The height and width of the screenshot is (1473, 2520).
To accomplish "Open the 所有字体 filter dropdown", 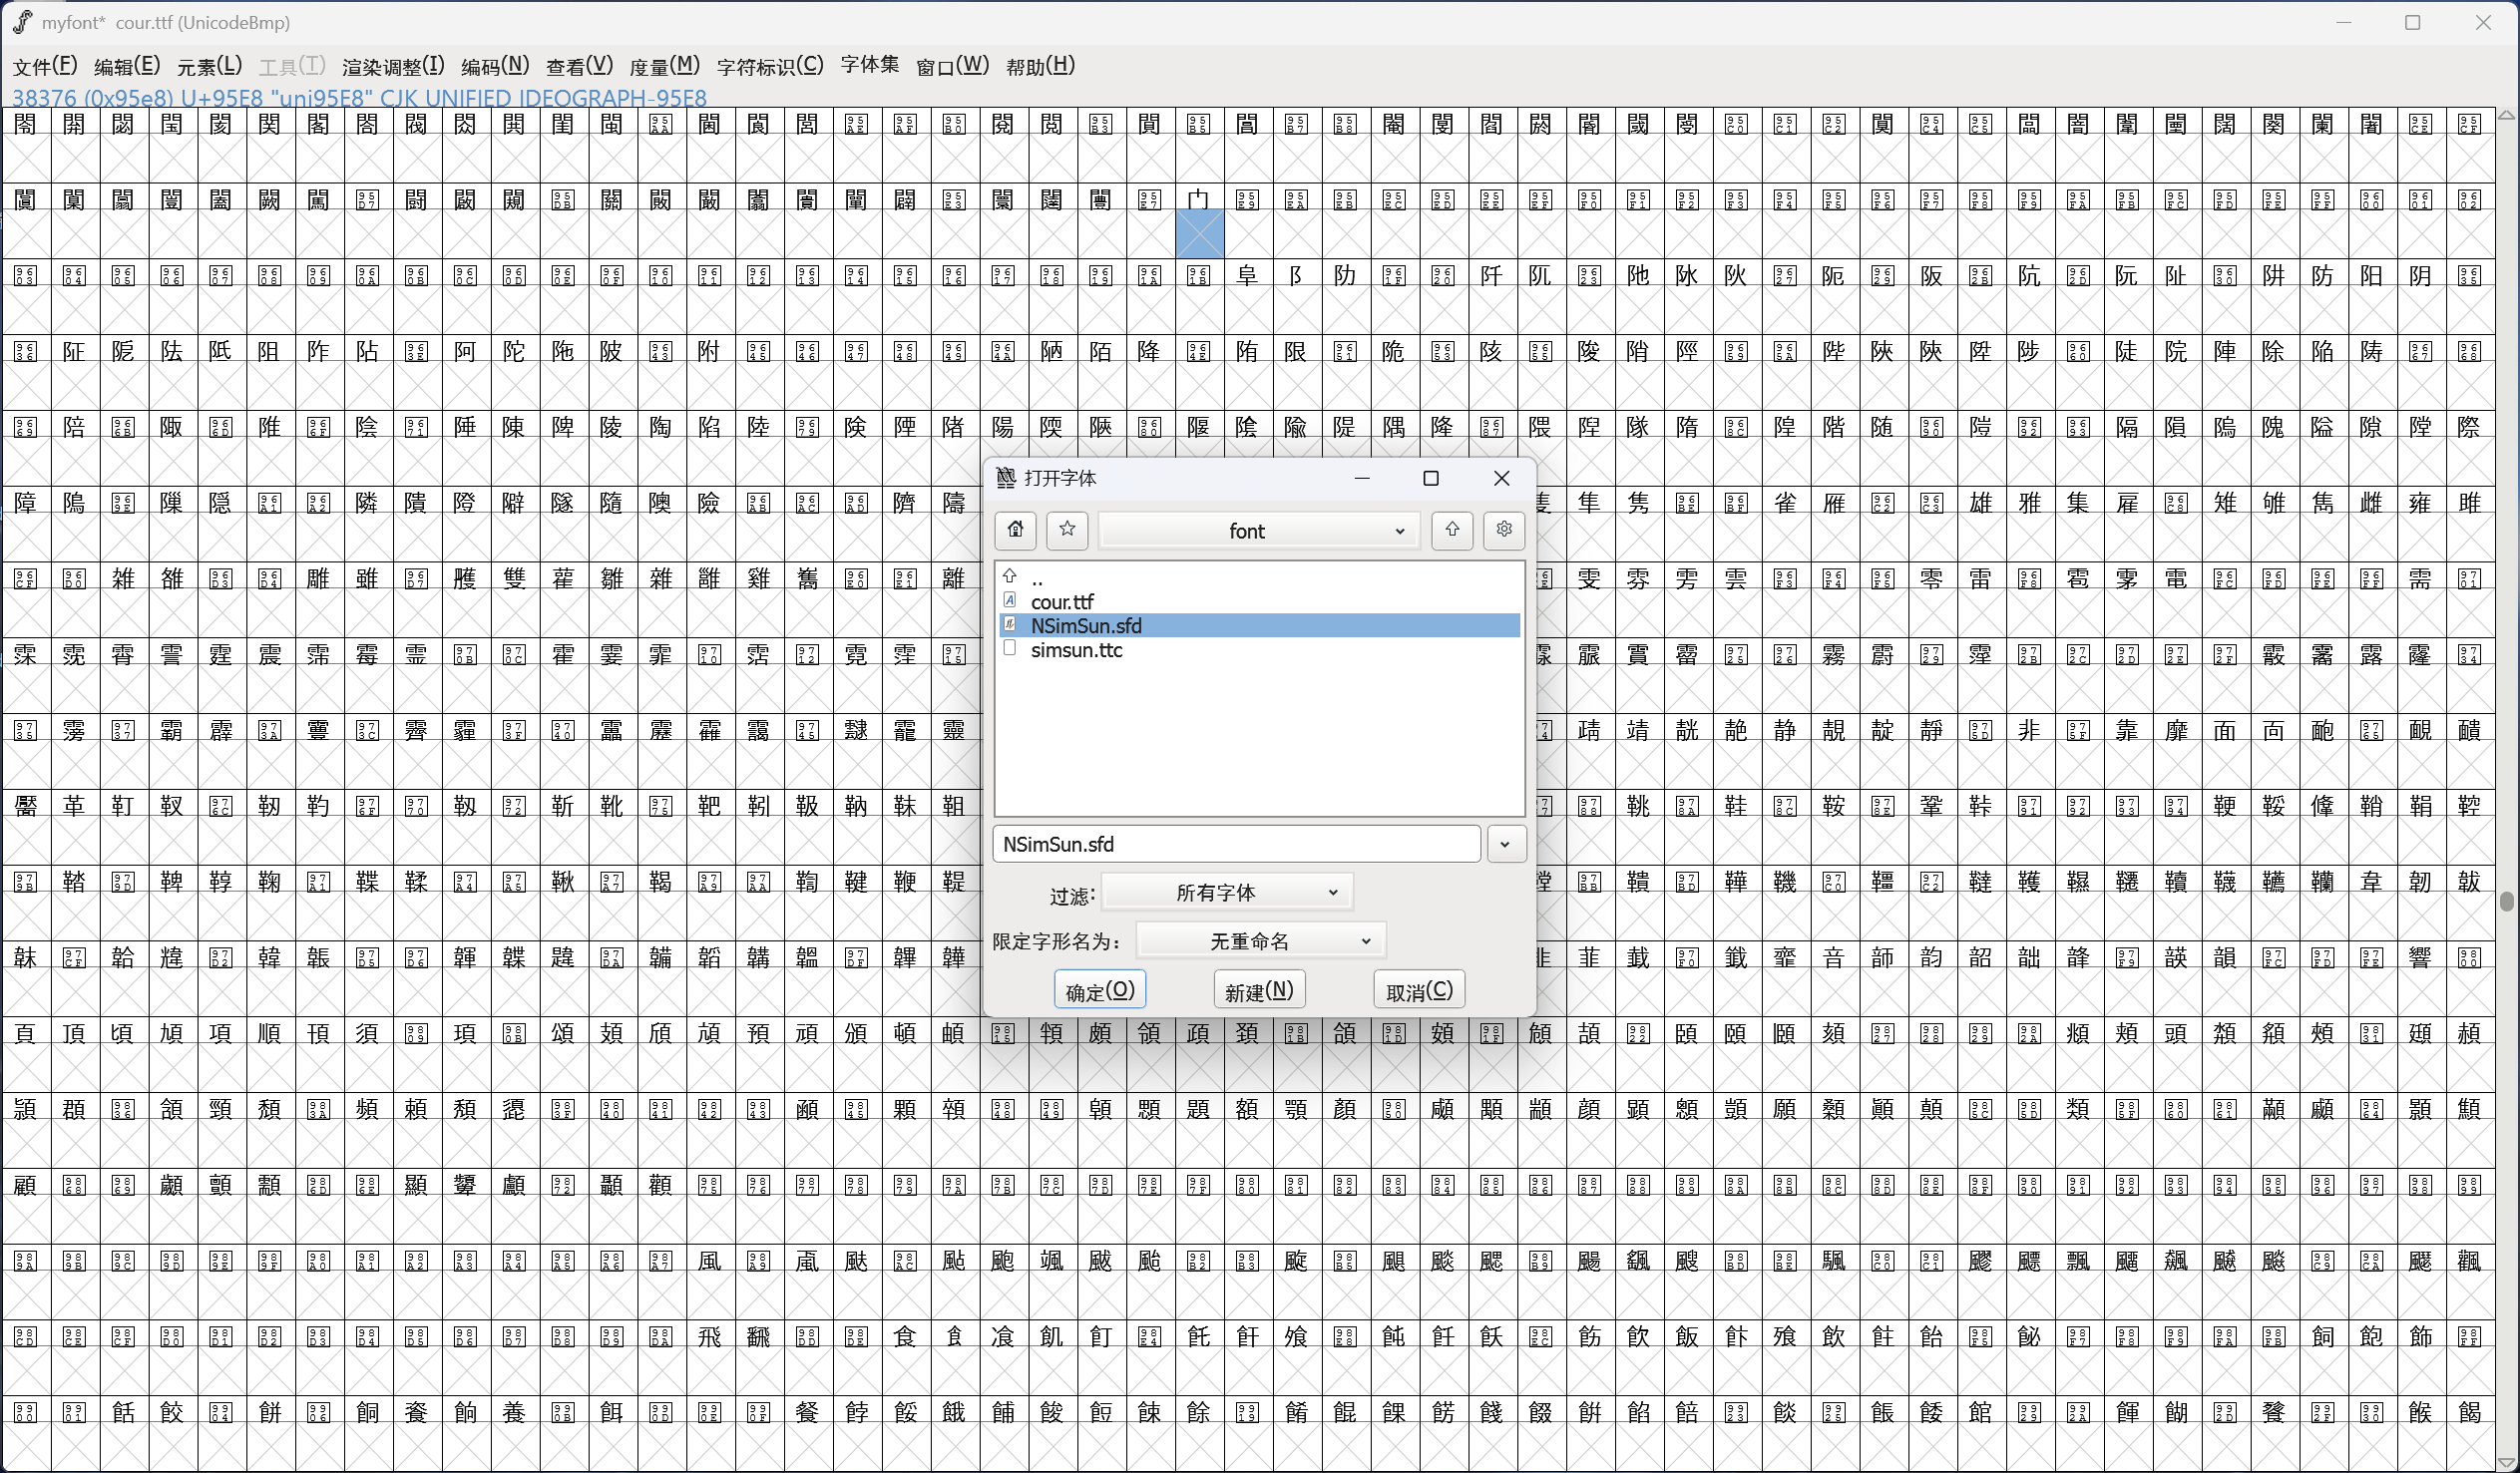I will [1227, 892].
